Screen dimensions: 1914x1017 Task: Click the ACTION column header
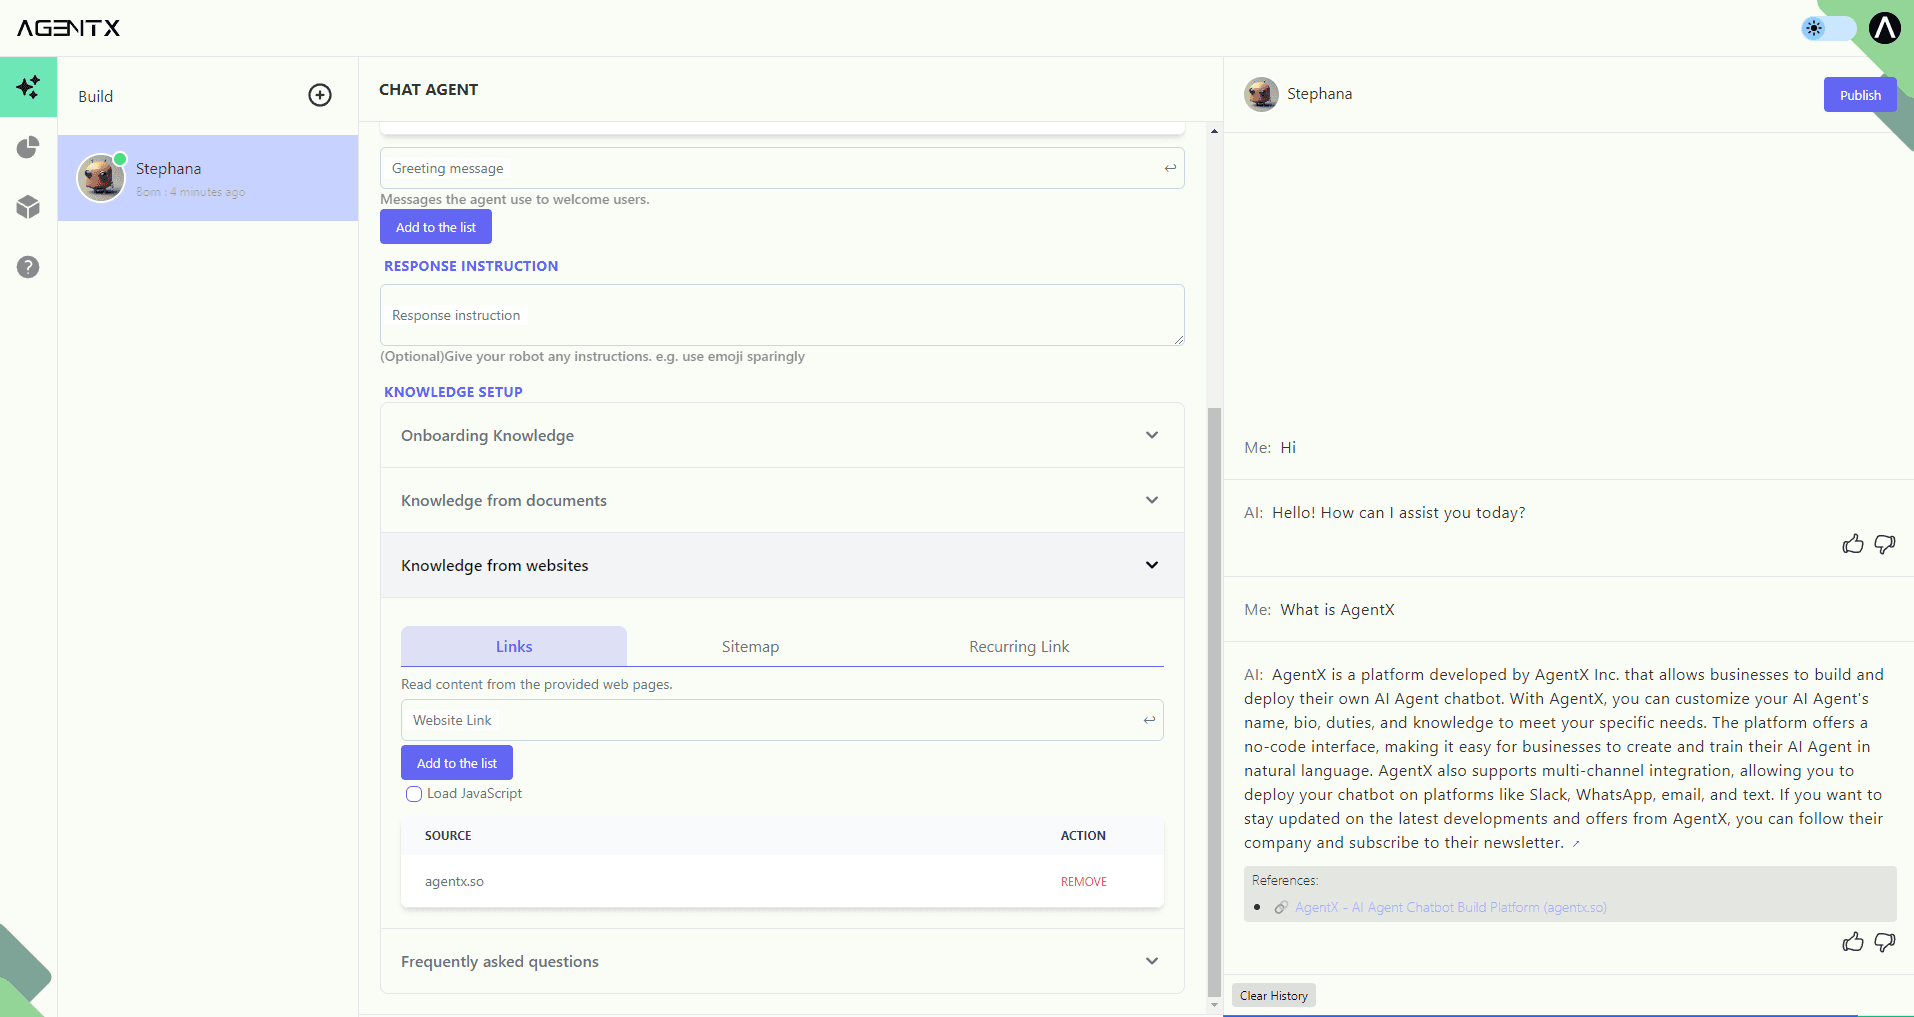1083,836
